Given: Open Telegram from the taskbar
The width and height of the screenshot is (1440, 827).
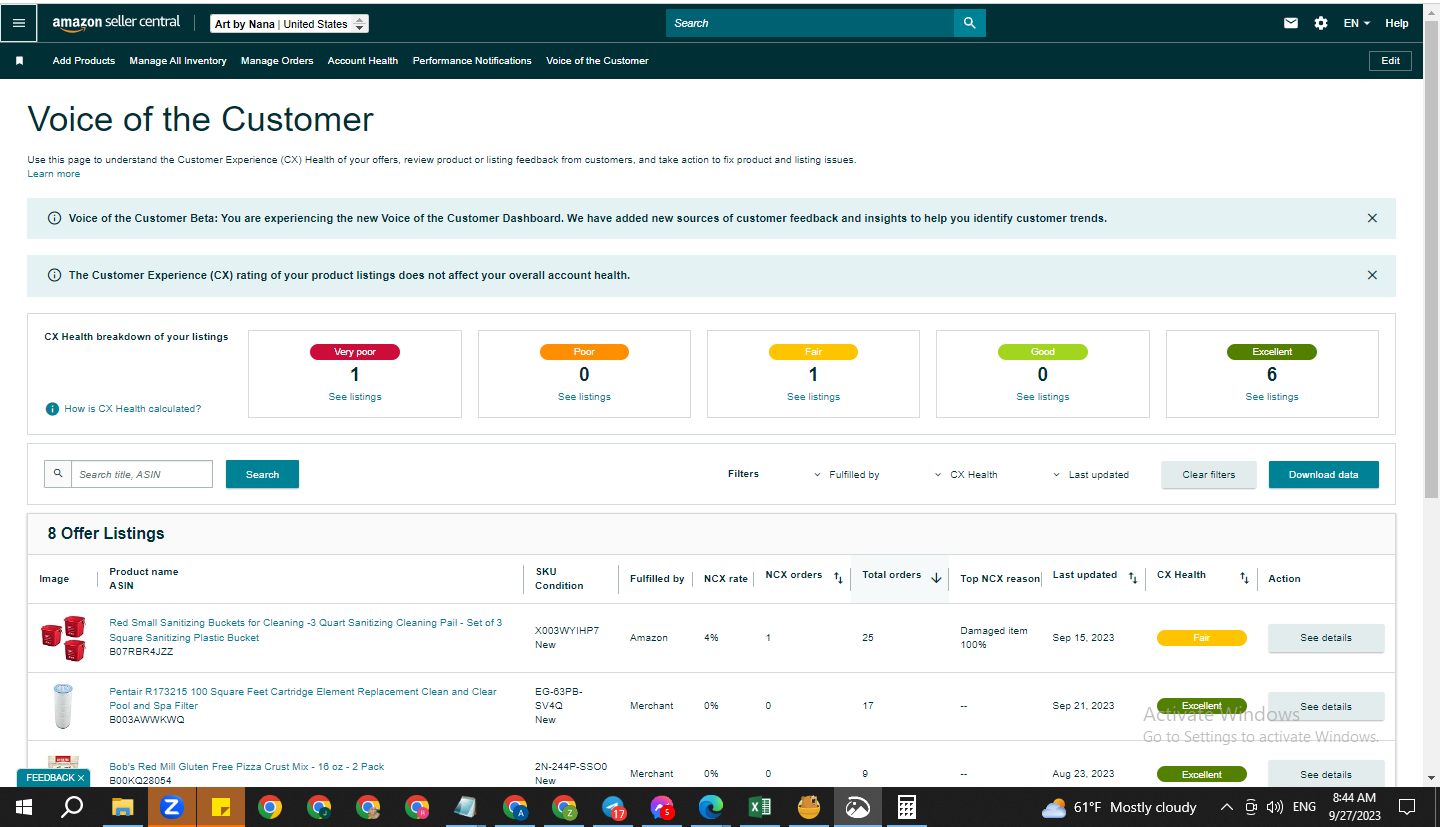Looking at the screenshot, I should click(613, 807).
